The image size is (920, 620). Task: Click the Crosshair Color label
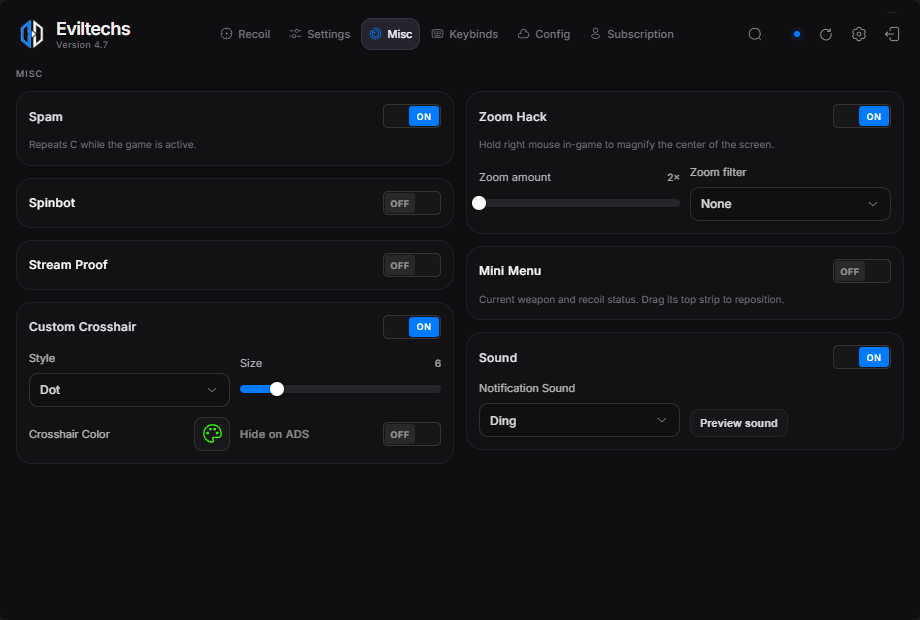(69, 434)
